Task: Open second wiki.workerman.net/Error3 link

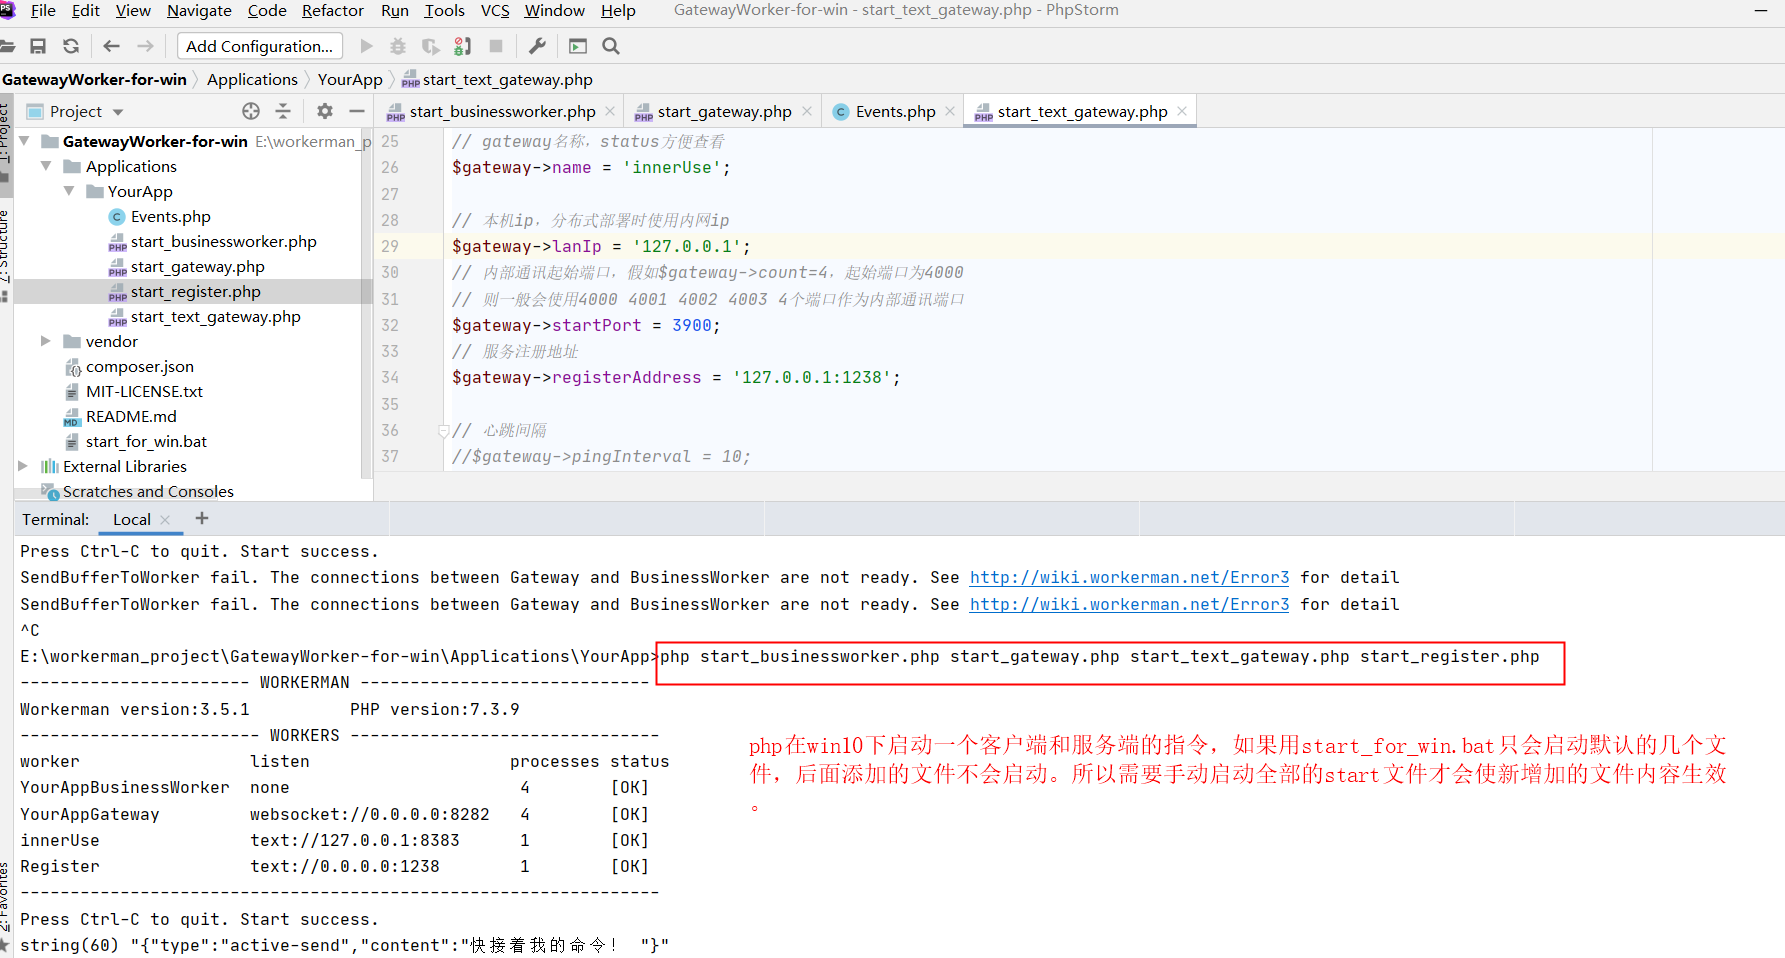Action: (x=1129, y=604)
